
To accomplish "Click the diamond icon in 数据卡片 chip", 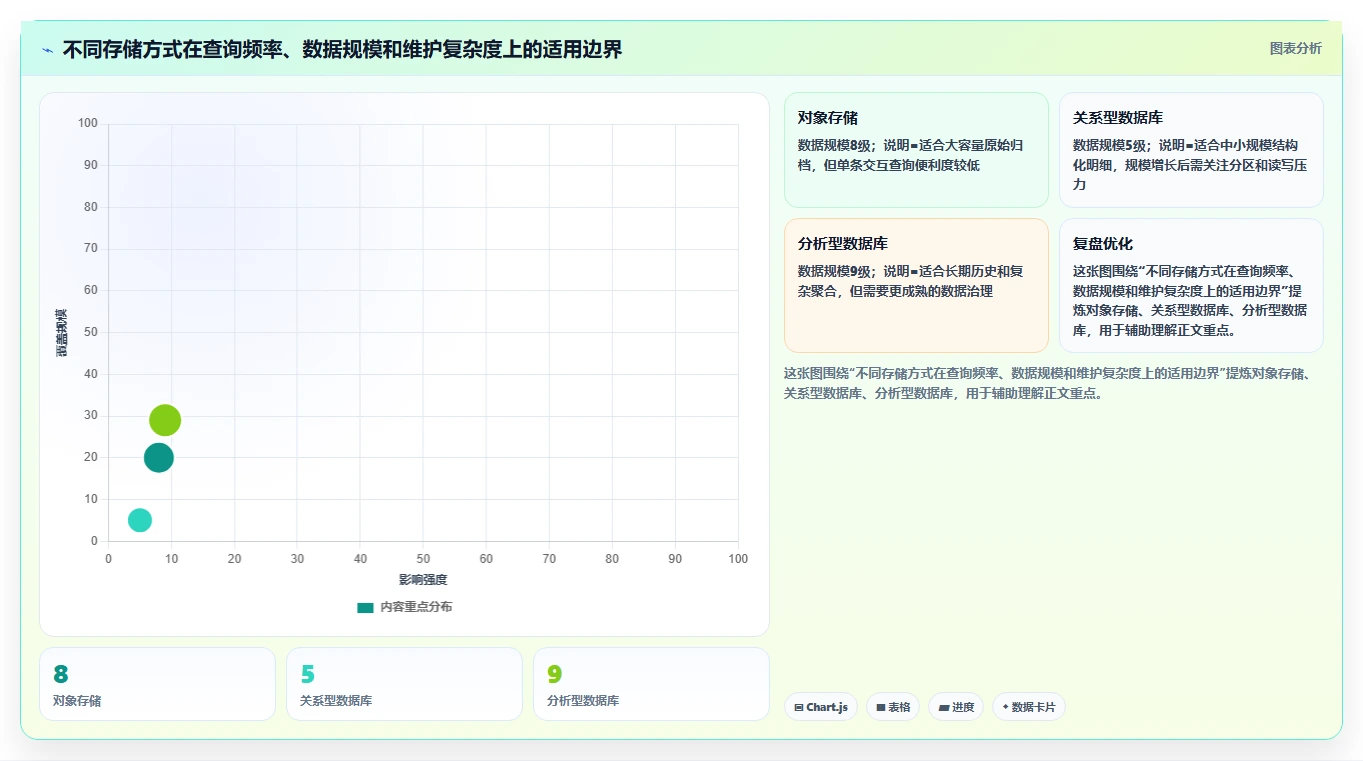I will point(1005,707).
